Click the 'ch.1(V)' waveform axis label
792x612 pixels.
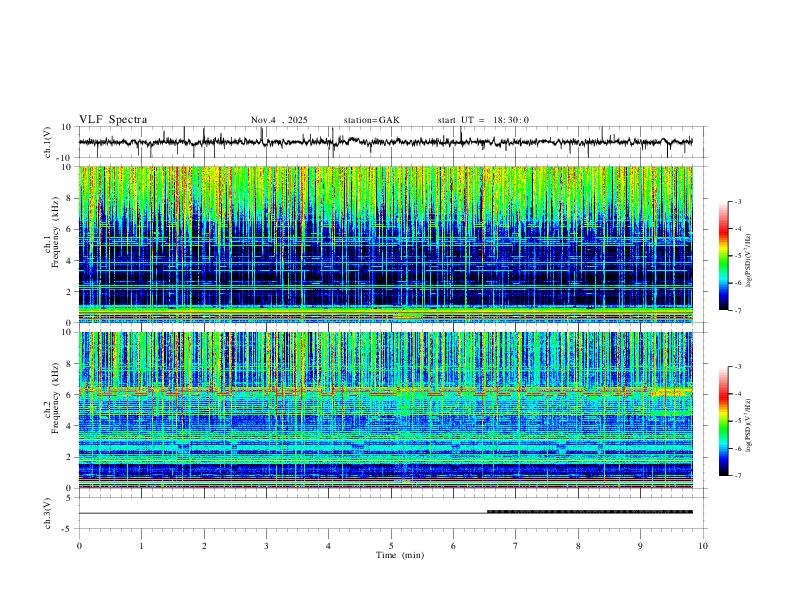tap(48, 142)
